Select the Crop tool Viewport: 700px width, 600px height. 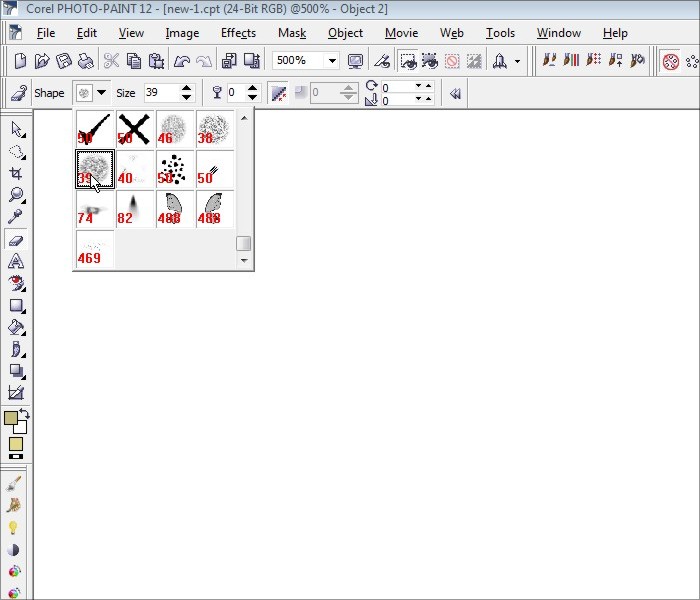(x=16, y=174)
